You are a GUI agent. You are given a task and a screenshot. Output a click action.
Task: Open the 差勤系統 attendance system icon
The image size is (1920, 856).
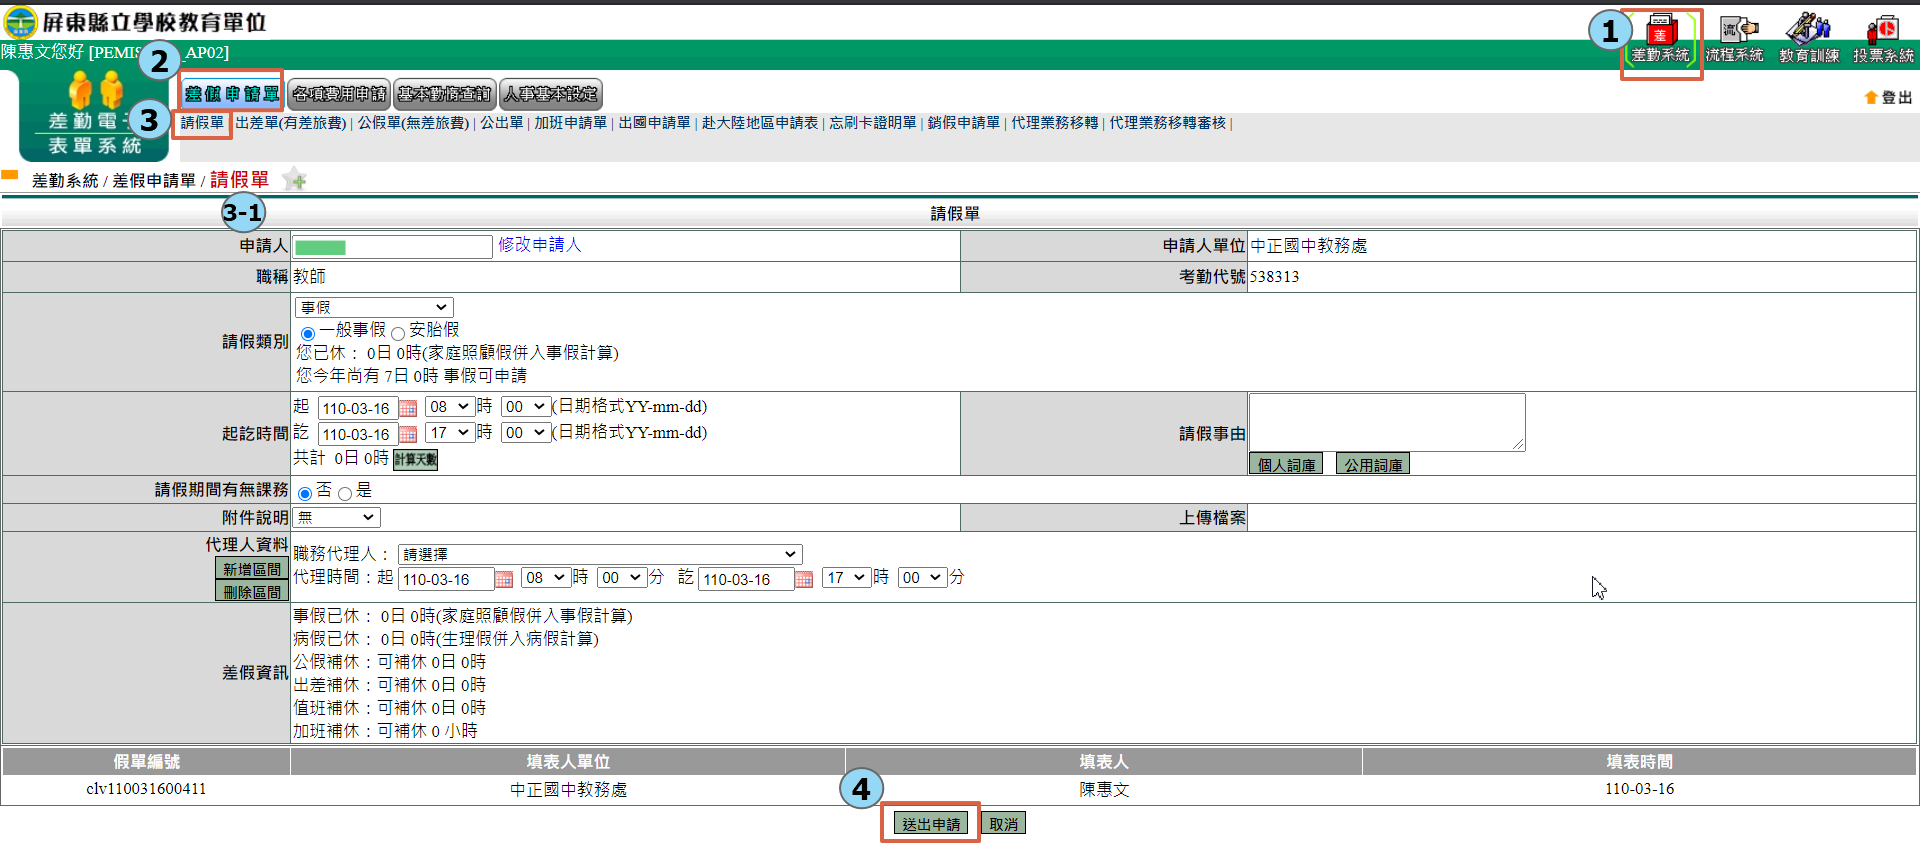(1661, 40)
